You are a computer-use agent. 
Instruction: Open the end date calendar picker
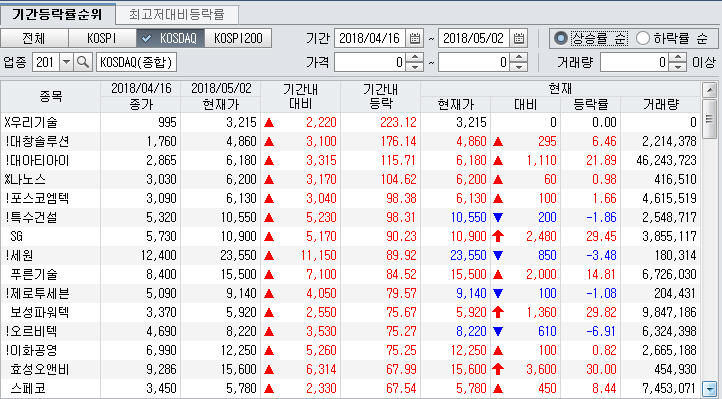(519, 38)
